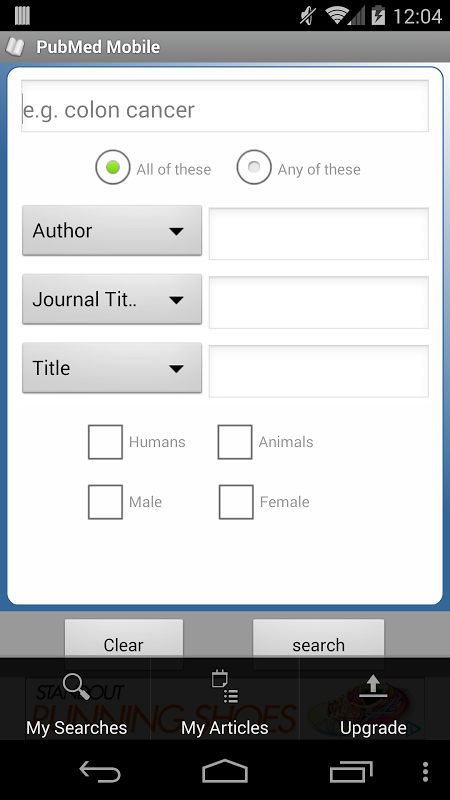The height and width of the screenshot is (800, 450).
Task: Focus the colon cancer search field
Action: tap(224, 106)
